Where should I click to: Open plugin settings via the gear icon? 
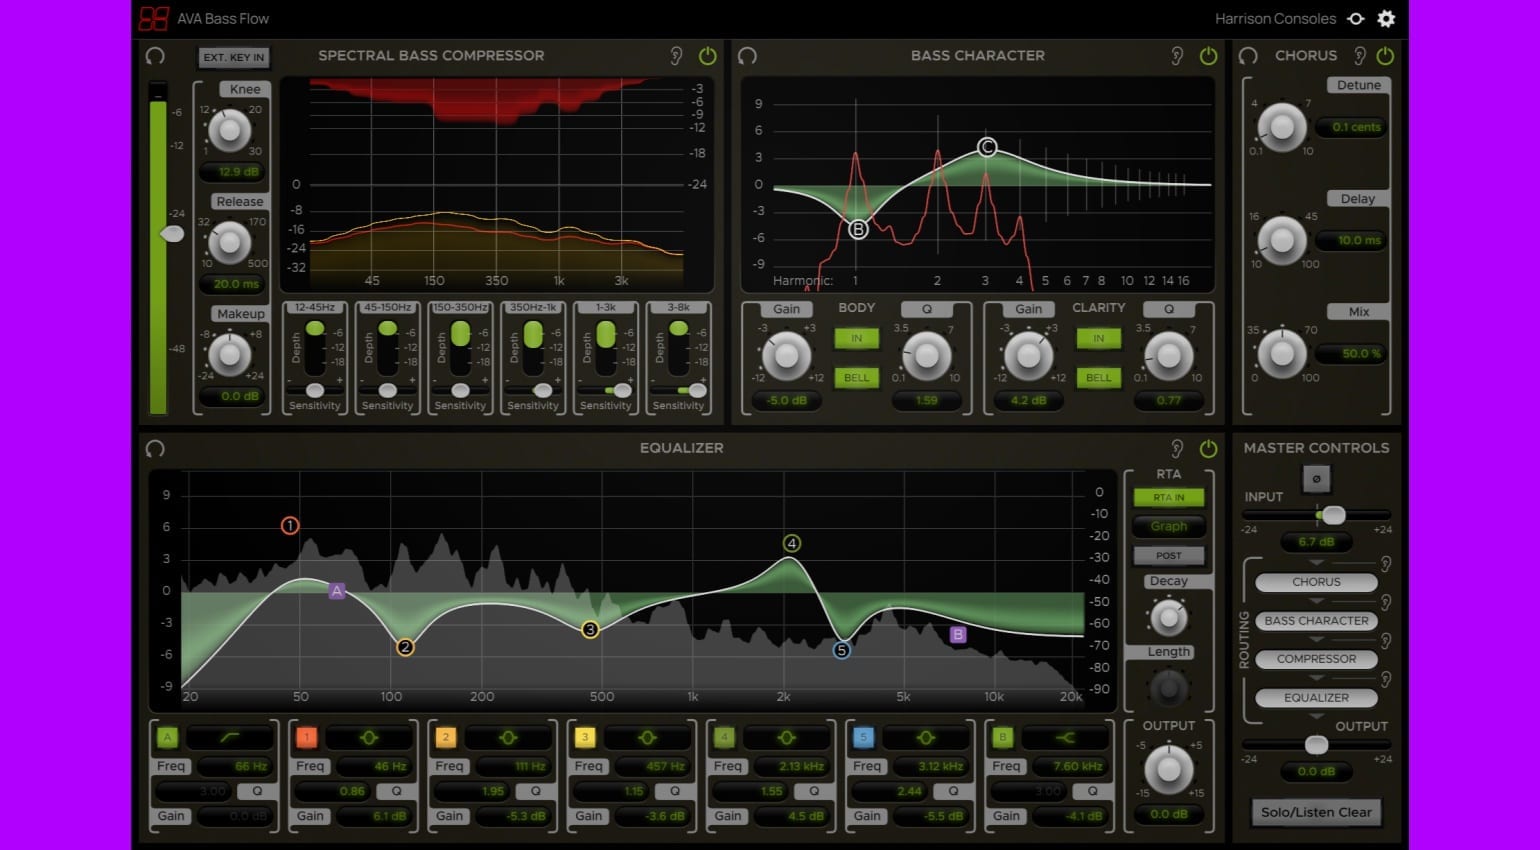point(1386,18)
